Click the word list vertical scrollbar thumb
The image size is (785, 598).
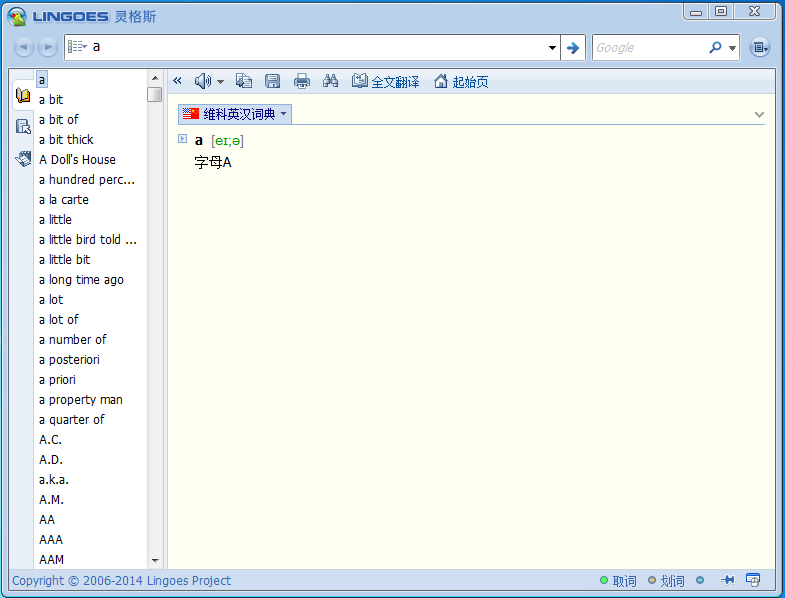click(154, 95)
